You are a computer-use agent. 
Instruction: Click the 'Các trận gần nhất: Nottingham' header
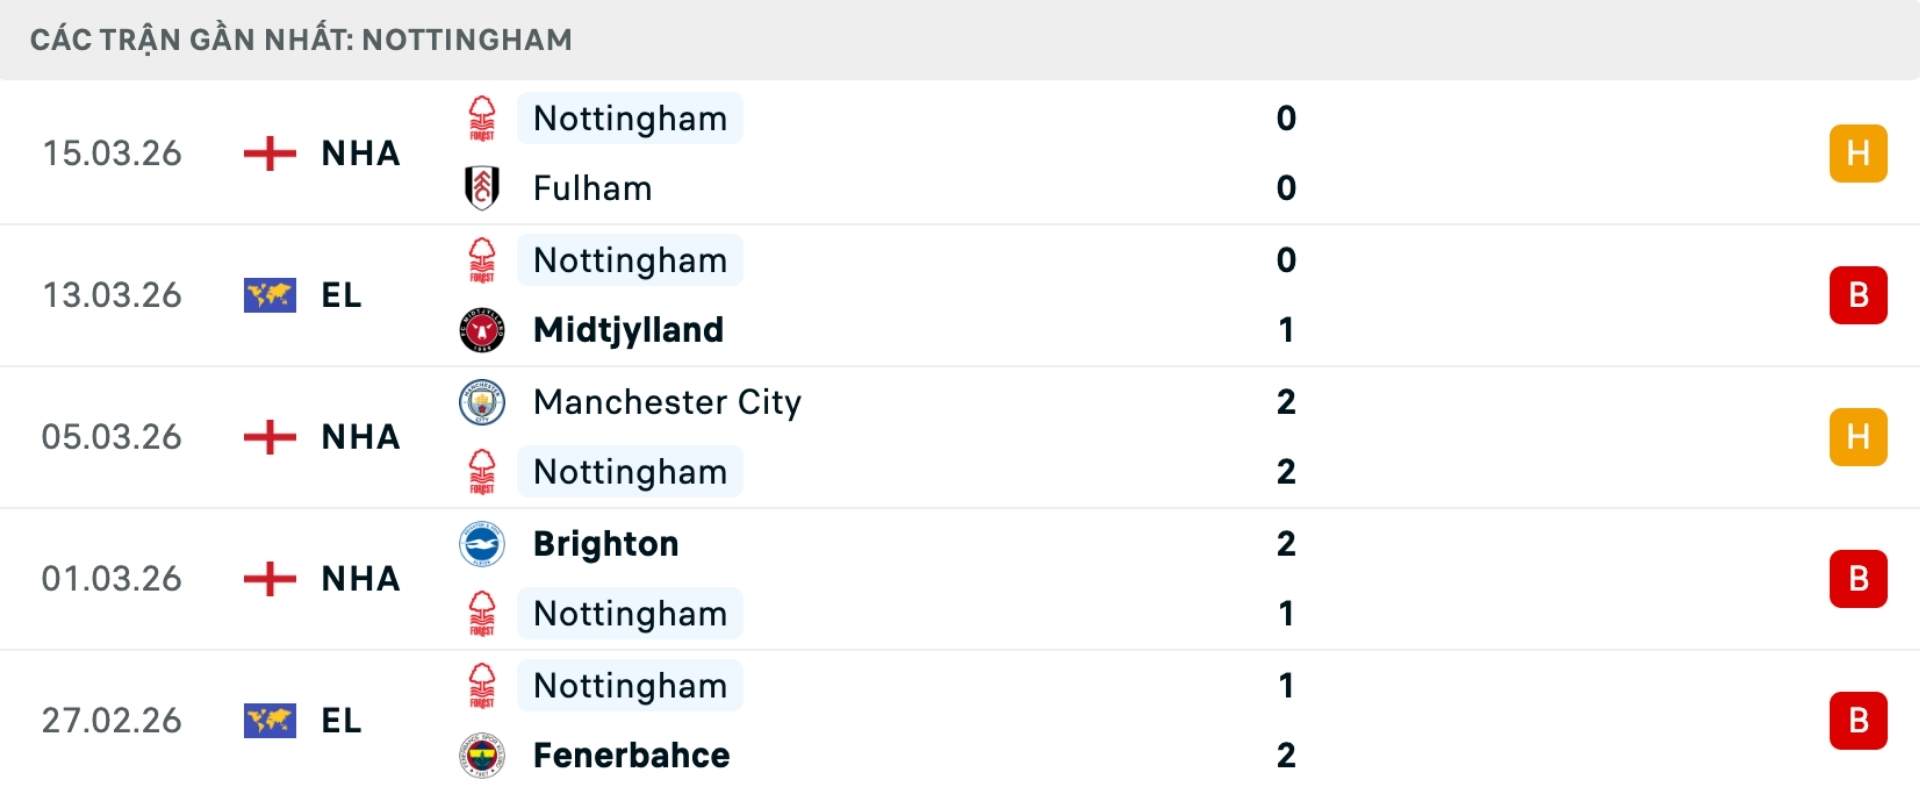[301, 40]
